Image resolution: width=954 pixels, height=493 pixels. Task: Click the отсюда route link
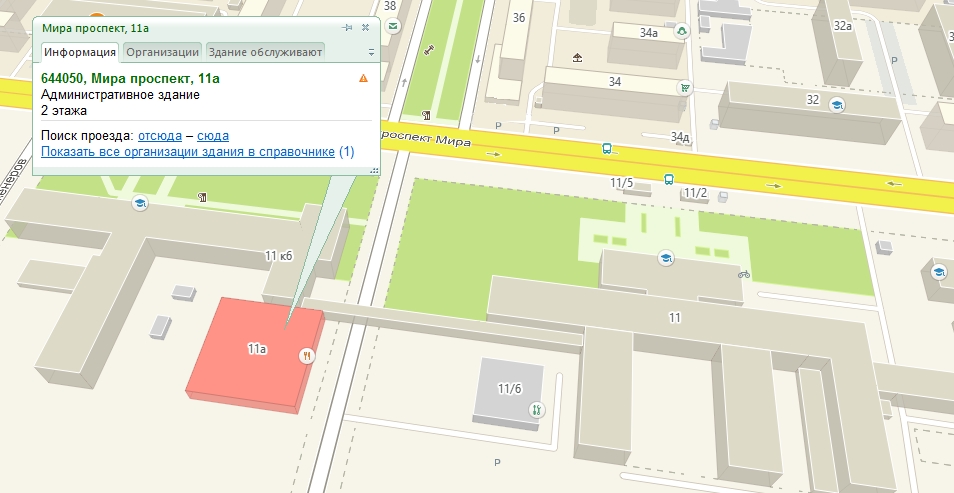click(159, 135)
